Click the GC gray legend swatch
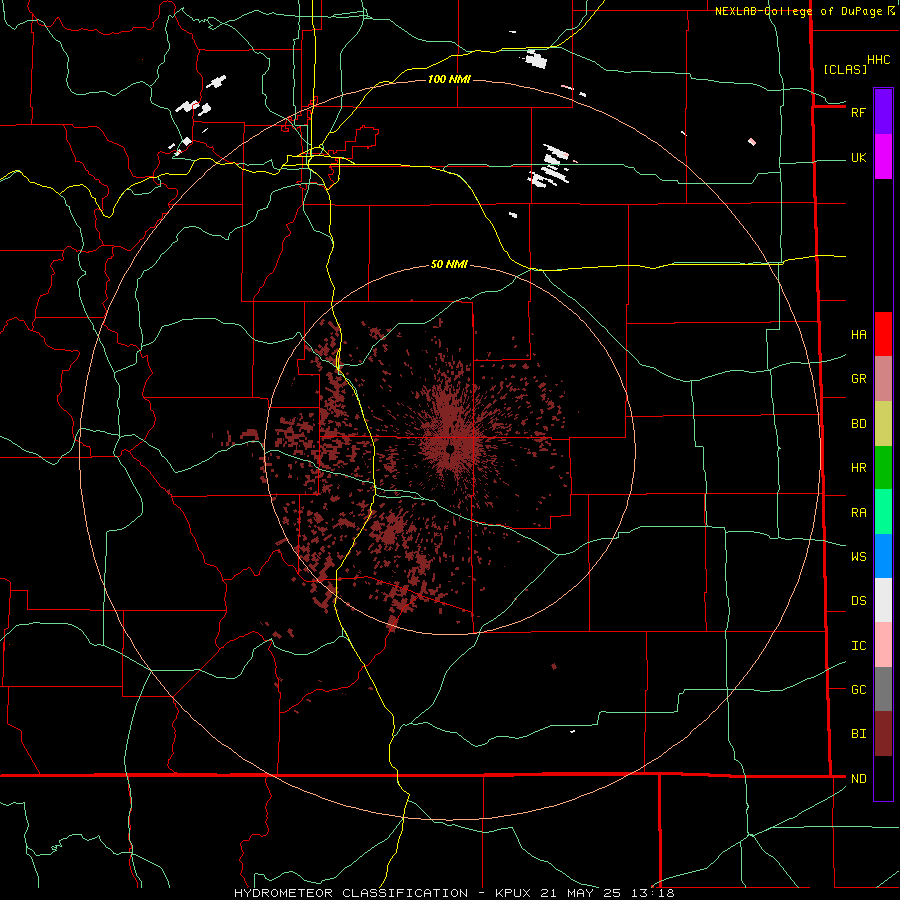The image size is (900, 900). [883, 689]
